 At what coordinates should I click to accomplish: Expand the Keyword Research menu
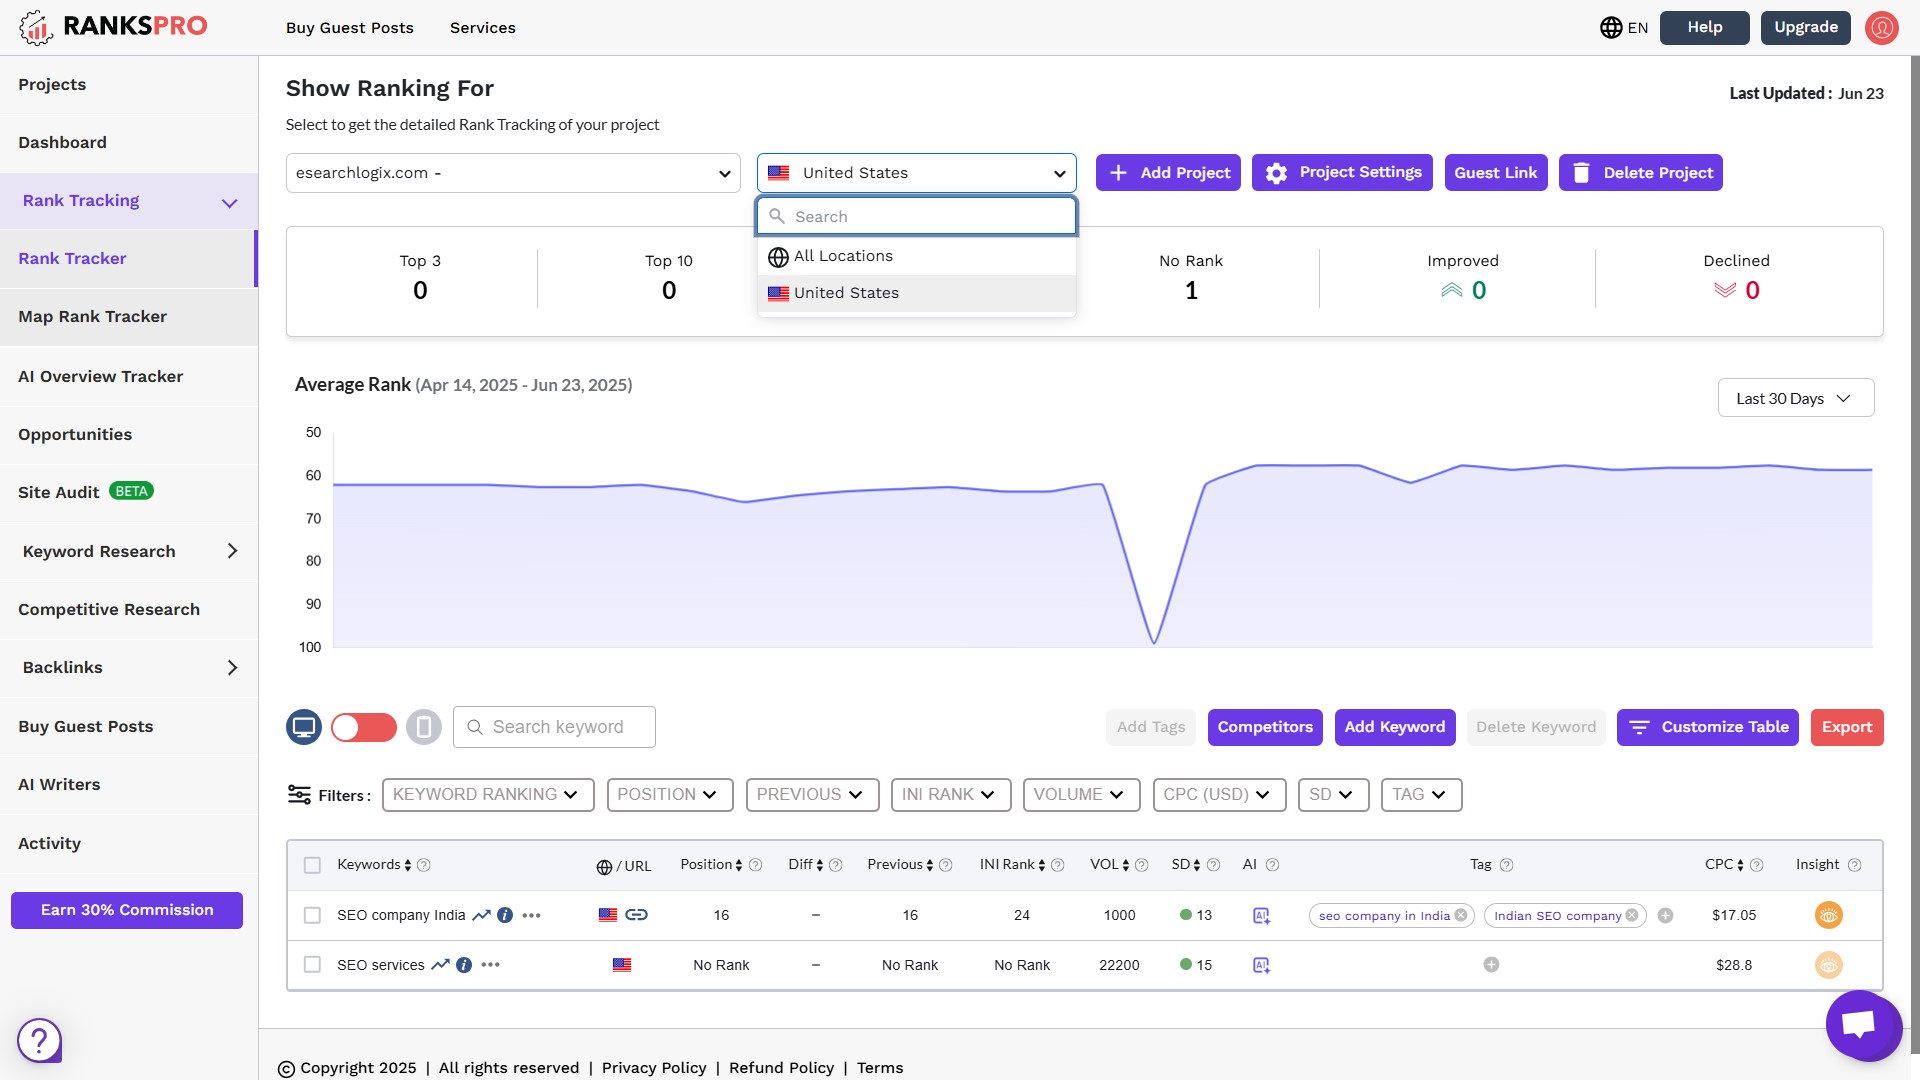129,551
